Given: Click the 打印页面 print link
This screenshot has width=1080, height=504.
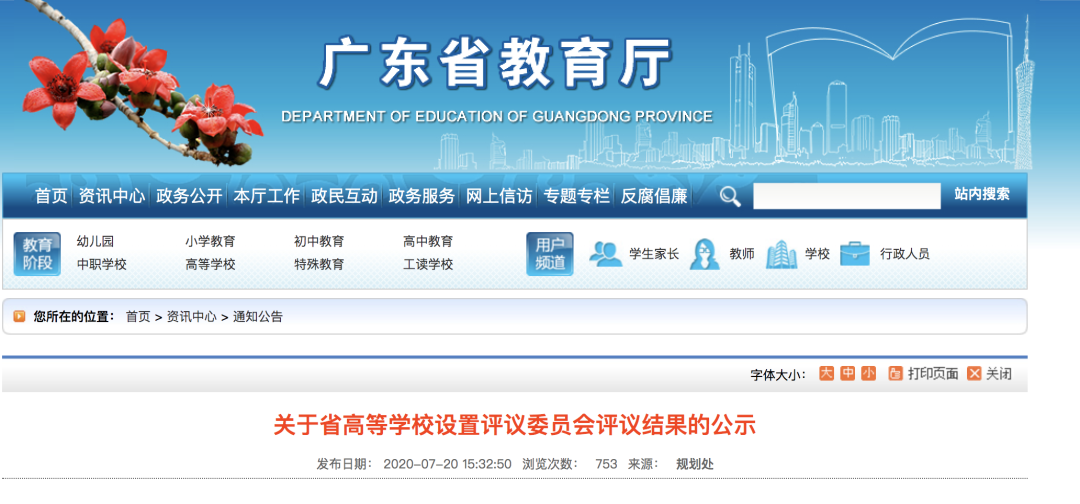Looking at the screenshot, I should [x=933, y=374].
